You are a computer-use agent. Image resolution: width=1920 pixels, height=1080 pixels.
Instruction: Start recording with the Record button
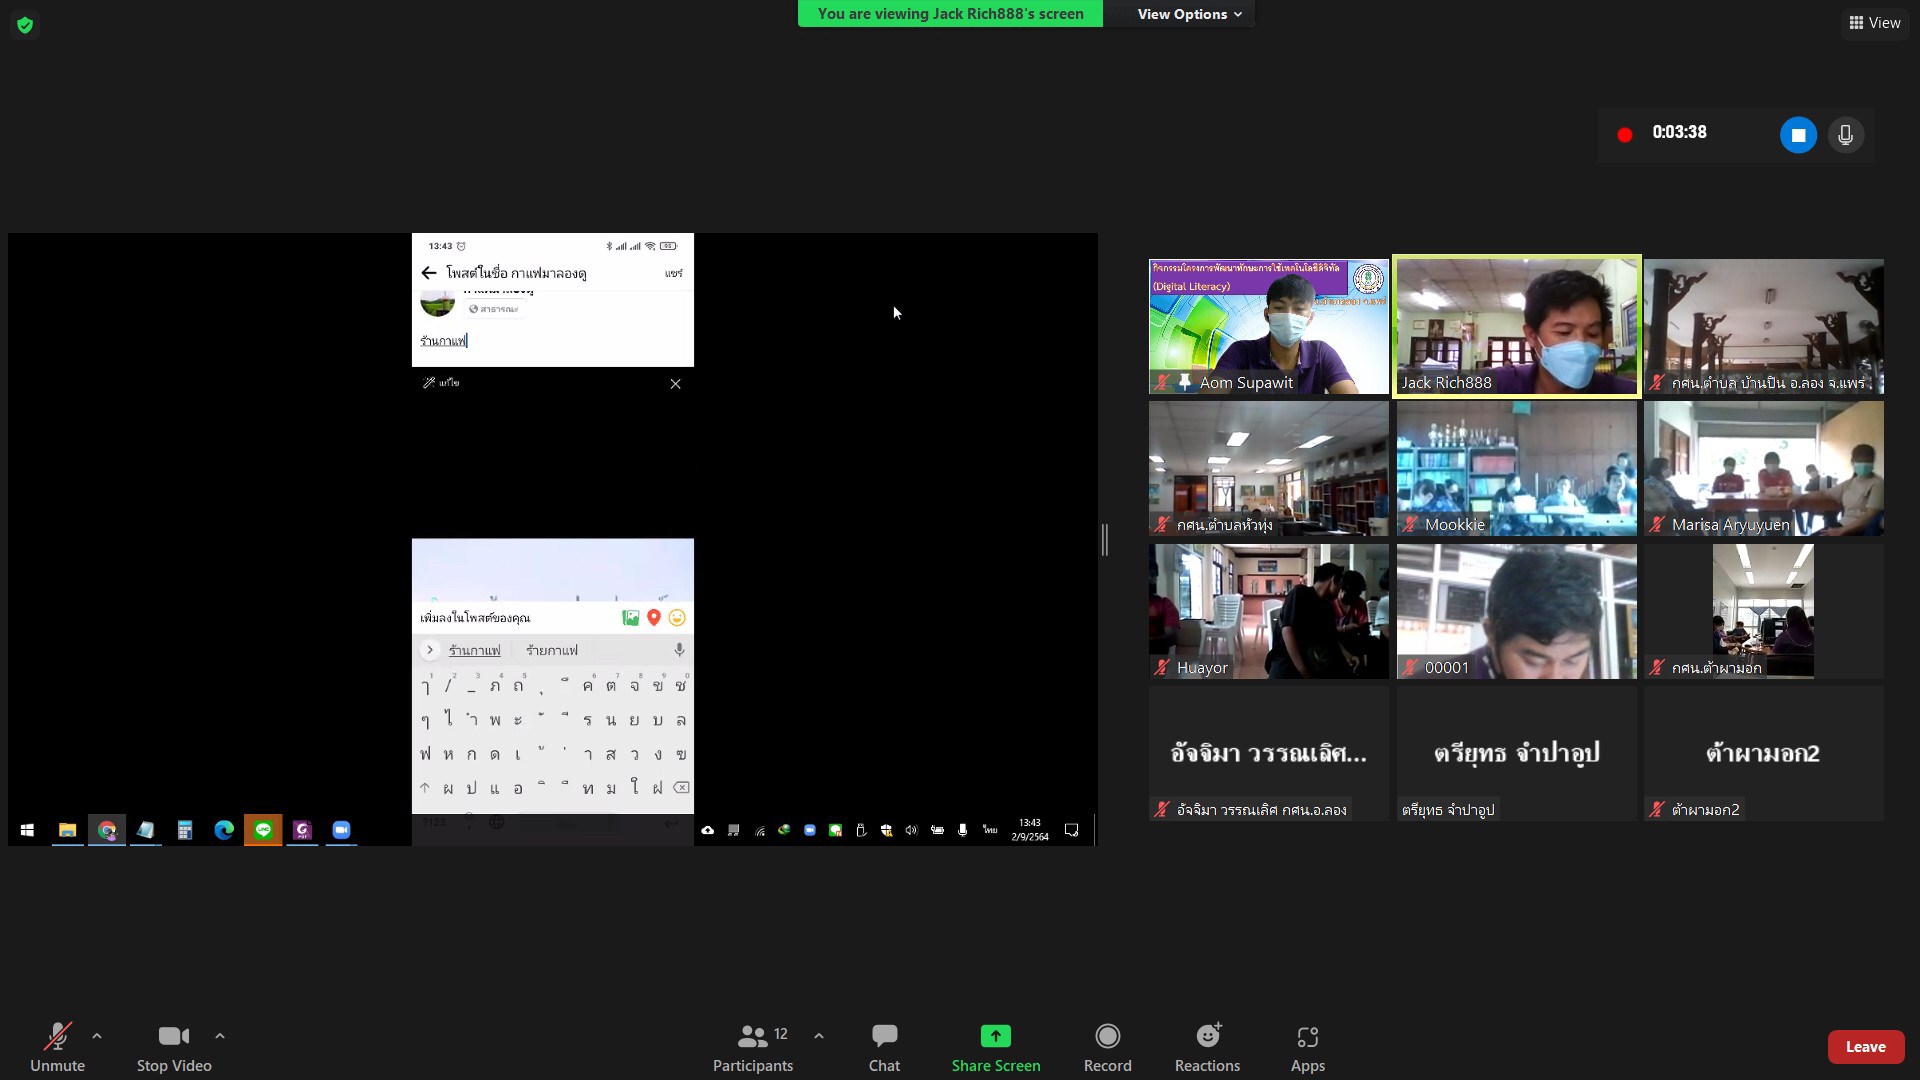[x=1107, y=1037]
